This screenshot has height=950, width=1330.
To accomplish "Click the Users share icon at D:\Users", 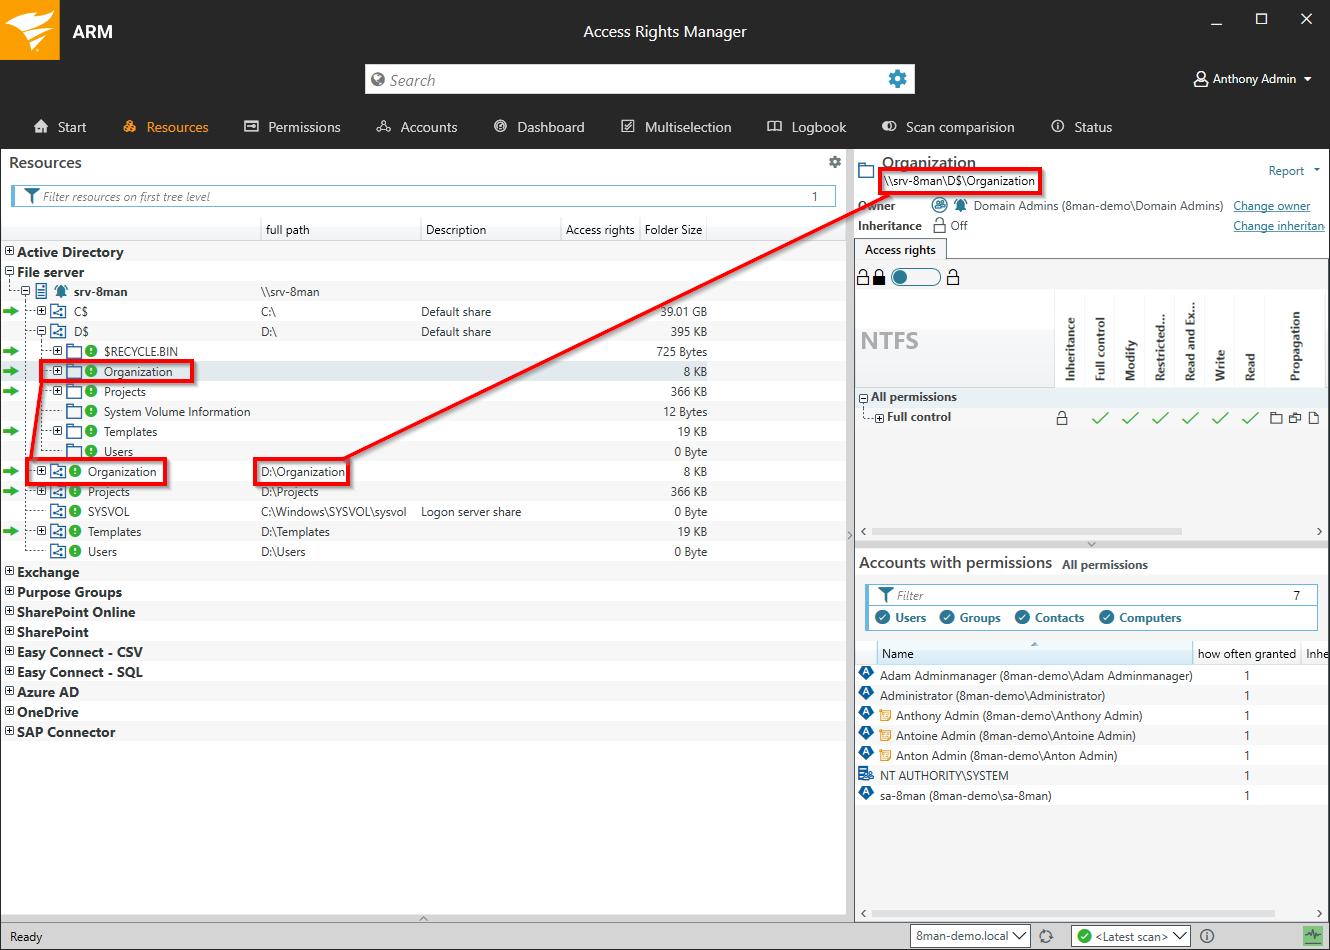I will (x=58, y=551).
